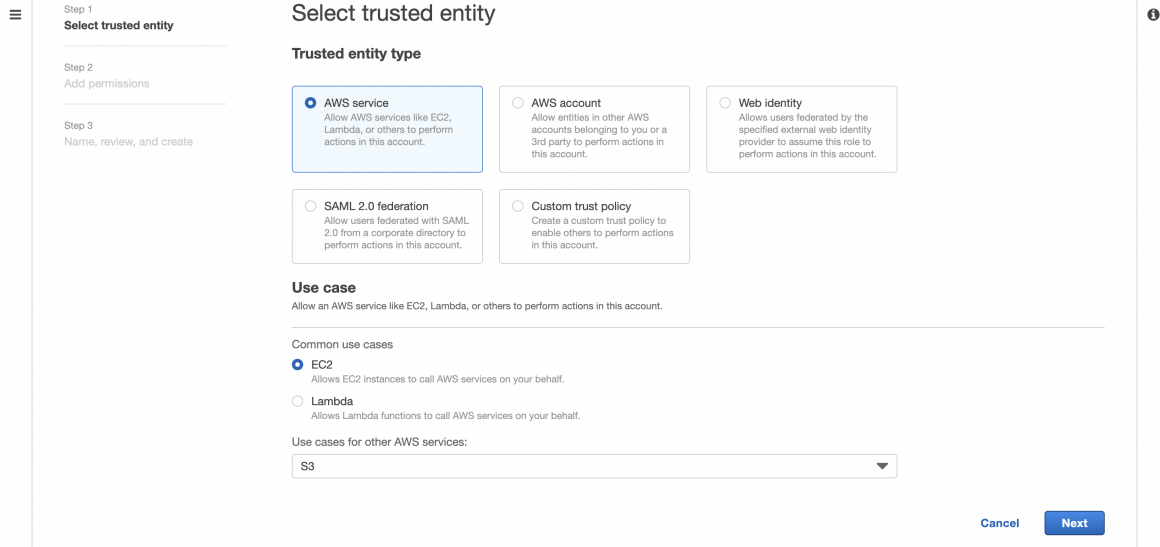Open Step 2 Add permissions

click(106, 84)
